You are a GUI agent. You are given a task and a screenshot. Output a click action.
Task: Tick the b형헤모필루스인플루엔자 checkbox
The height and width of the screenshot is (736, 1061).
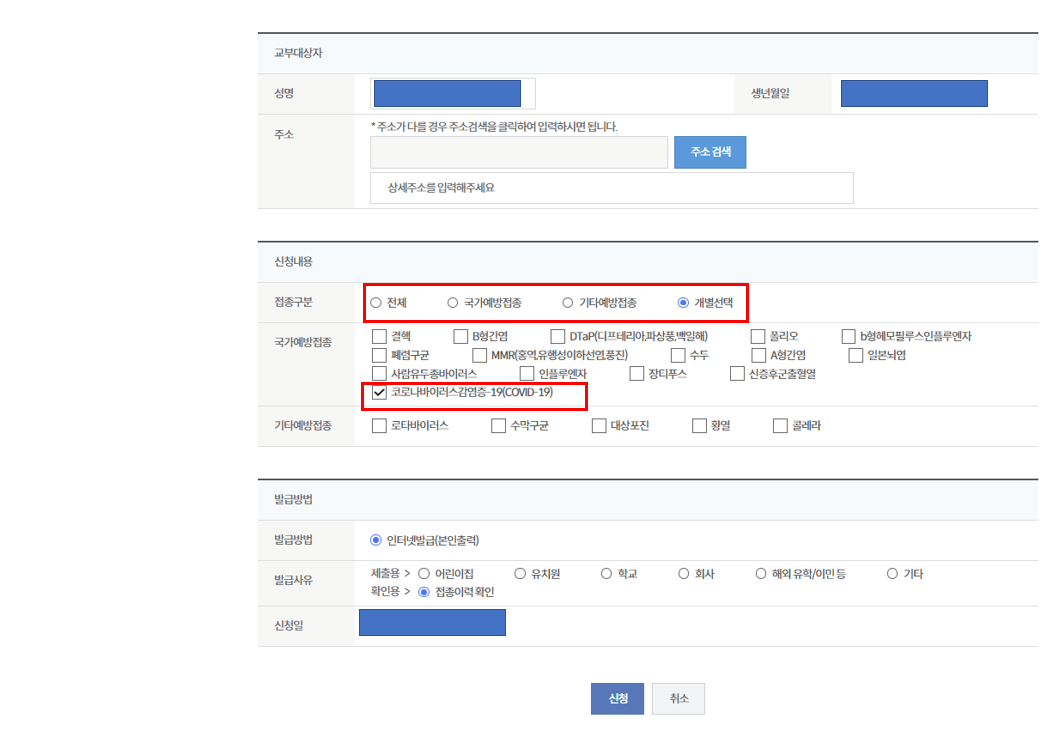tap(849, 336)
